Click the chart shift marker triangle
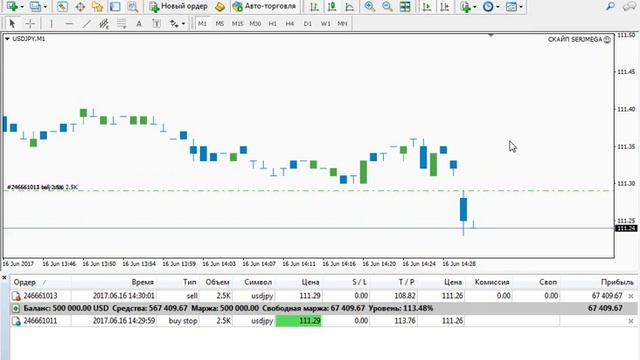The width and height of the screenshot is (640, 360). pyautogui.click(x=491, y=36)
